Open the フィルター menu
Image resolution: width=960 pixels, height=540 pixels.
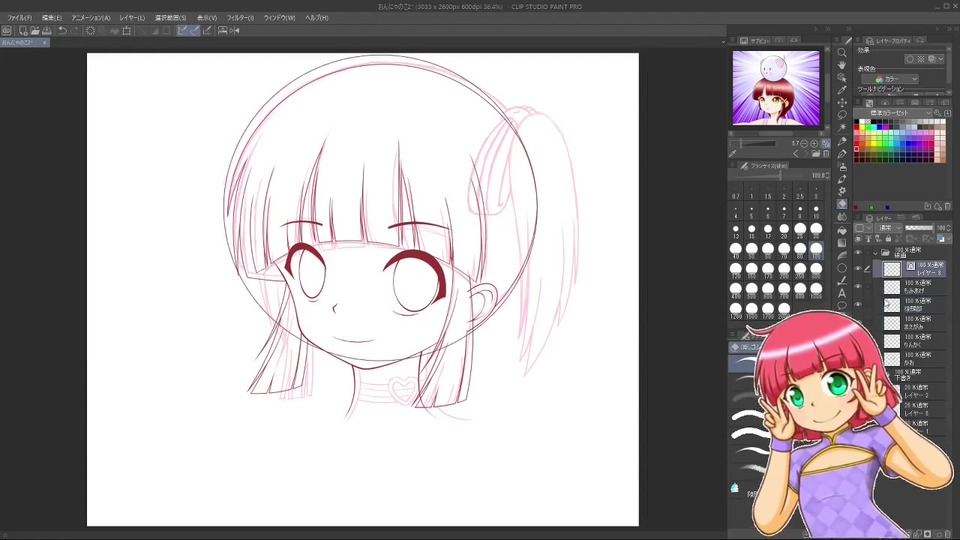coord(239,18)
